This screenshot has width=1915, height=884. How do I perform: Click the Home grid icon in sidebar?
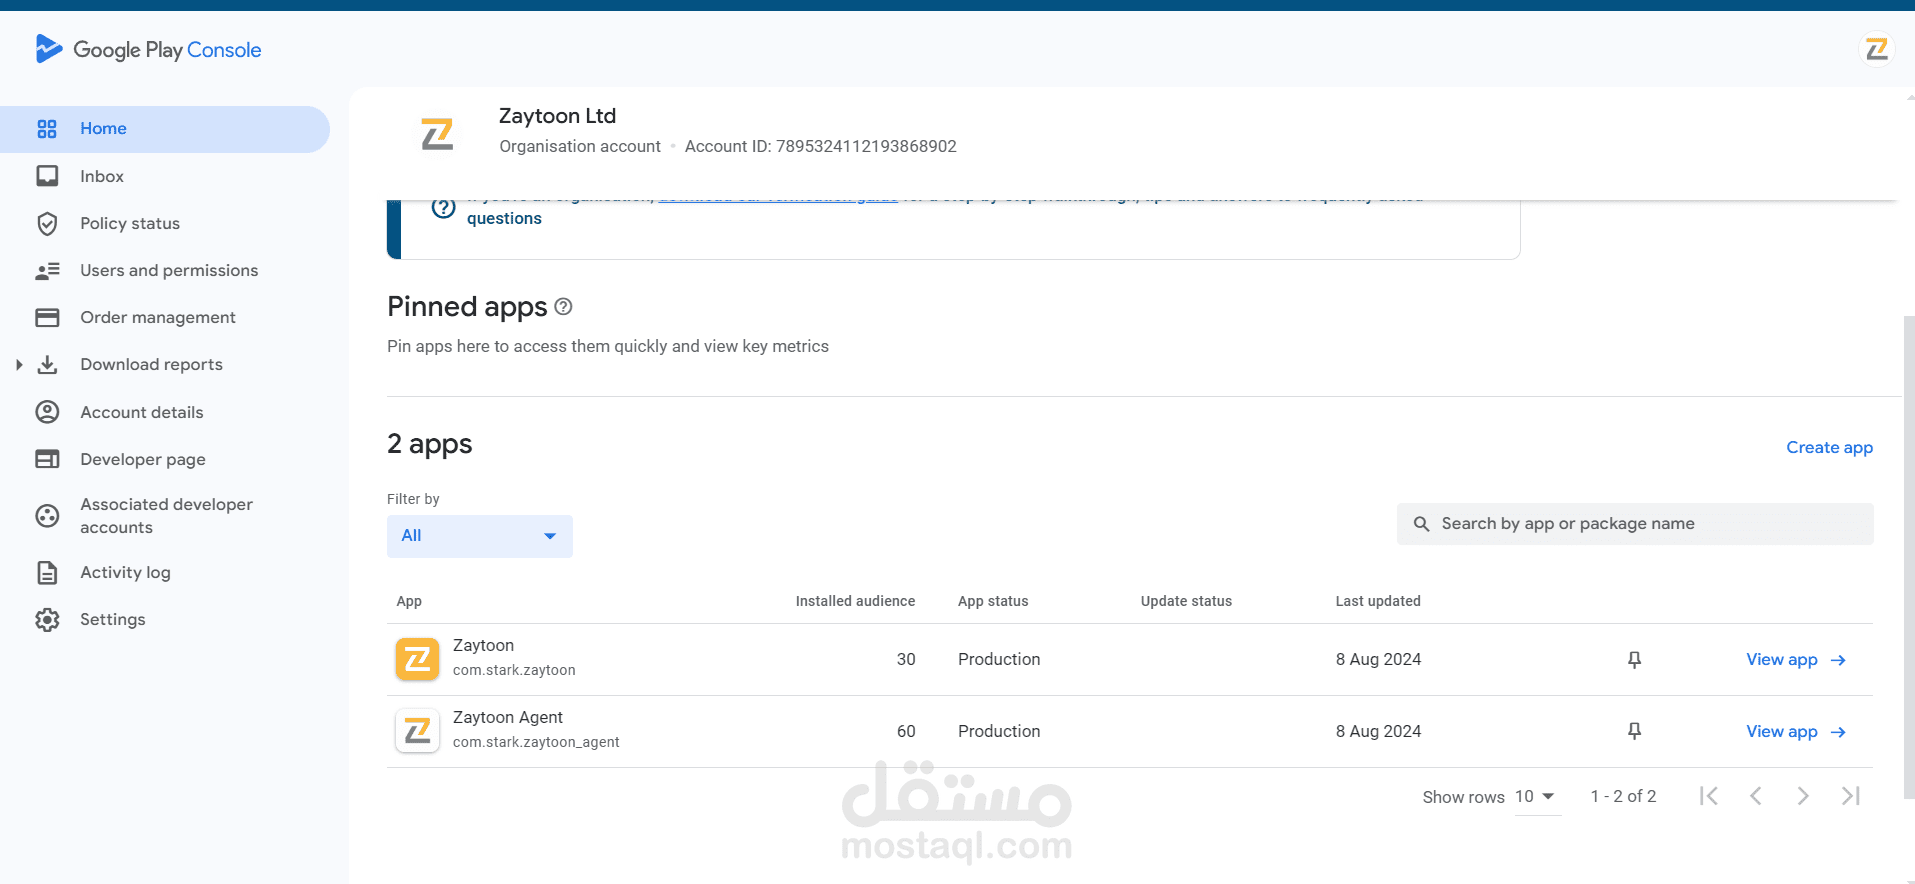47,129
